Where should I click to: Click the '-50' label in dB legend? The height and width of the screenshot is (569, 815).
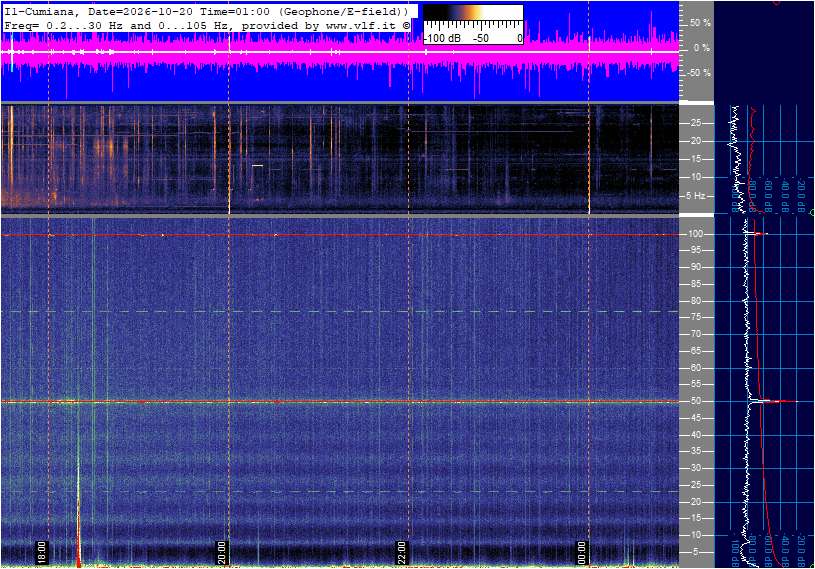coord(480,38)
